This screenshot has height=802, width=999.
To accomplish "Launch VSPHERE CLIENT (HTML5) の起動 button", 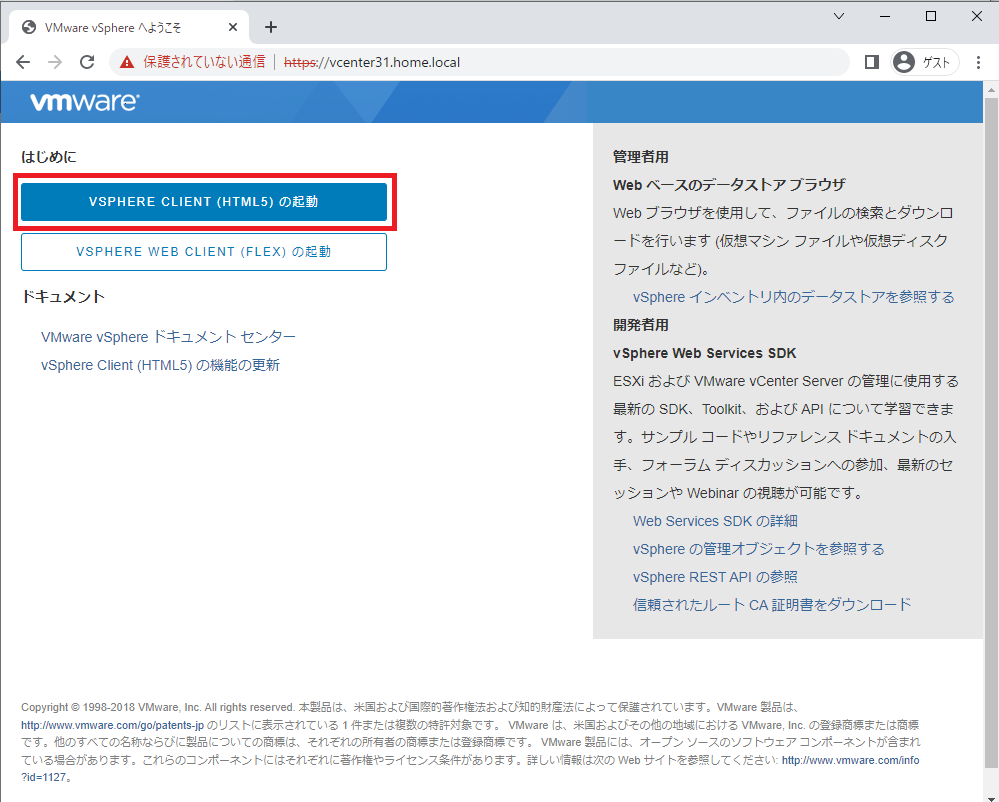I will (204, 202).
